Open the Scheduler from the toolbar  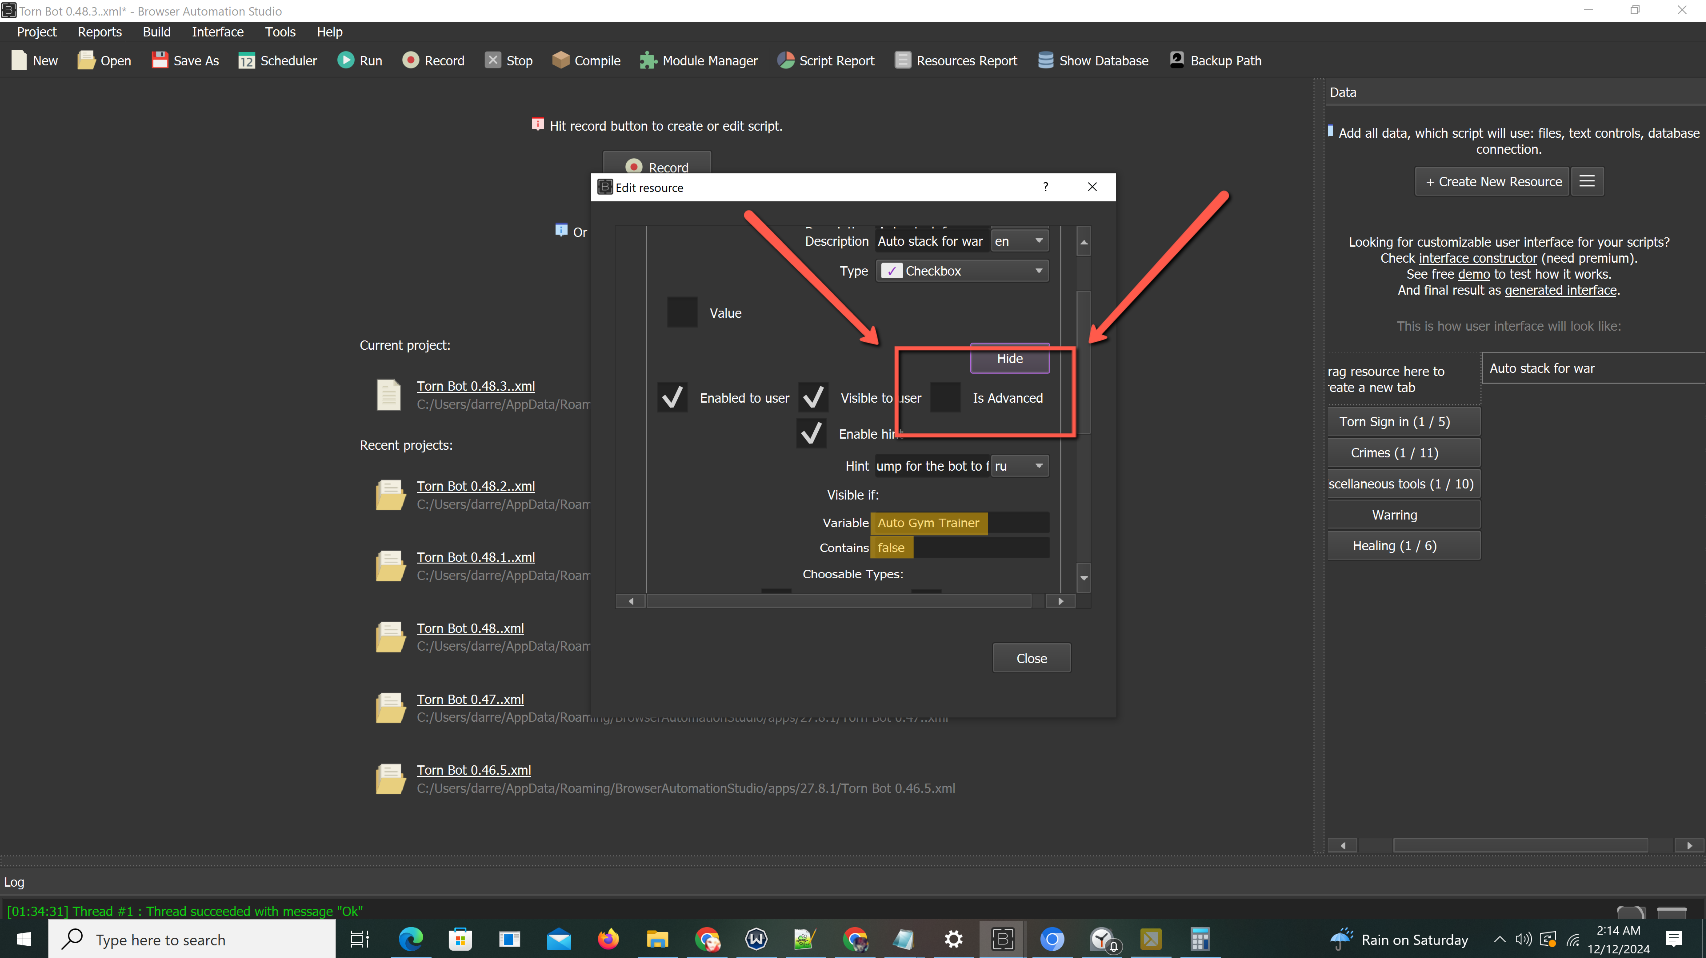246,60
